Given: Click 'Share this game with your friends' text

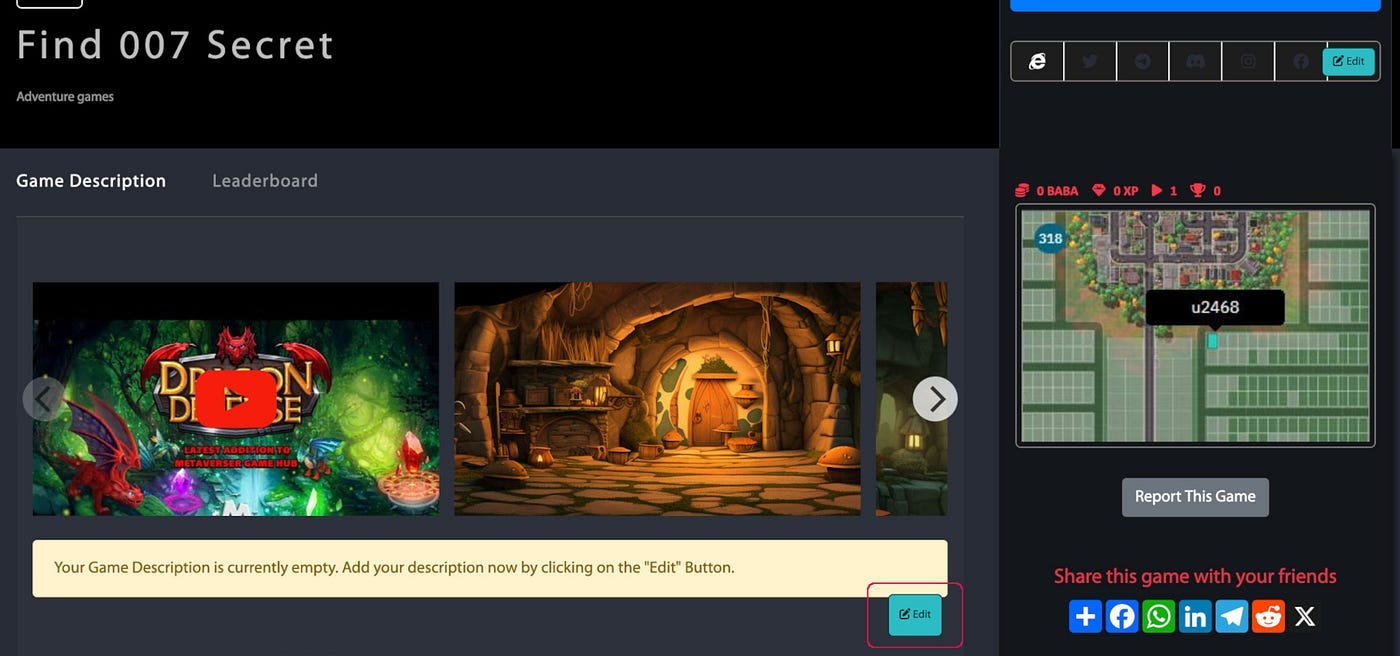Looking at the screenshot, I should coord(1195,576).
